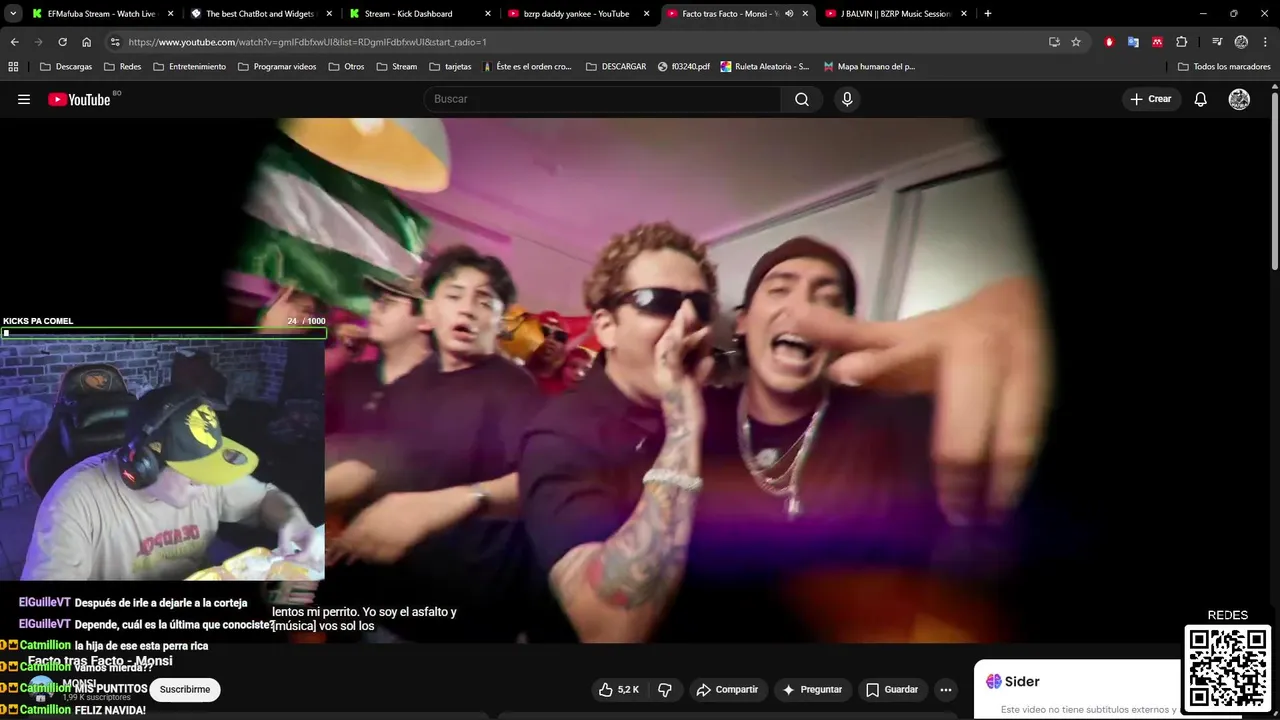The height and width of the screenshot is (720, 1280).
Task: Open the tarjetas bookmarks folder
Action: point(450,67)
